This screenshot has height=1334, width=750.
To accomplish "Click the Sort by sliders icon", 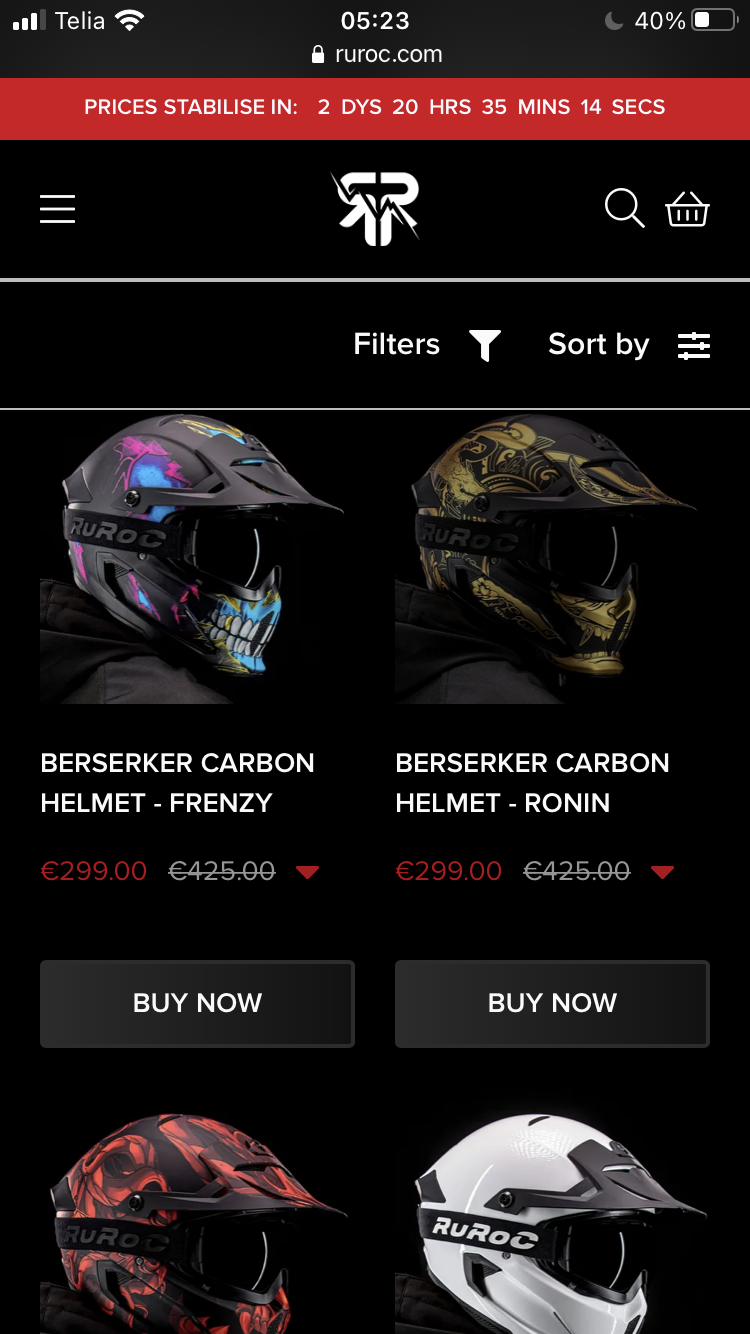I will click(694, 345).
